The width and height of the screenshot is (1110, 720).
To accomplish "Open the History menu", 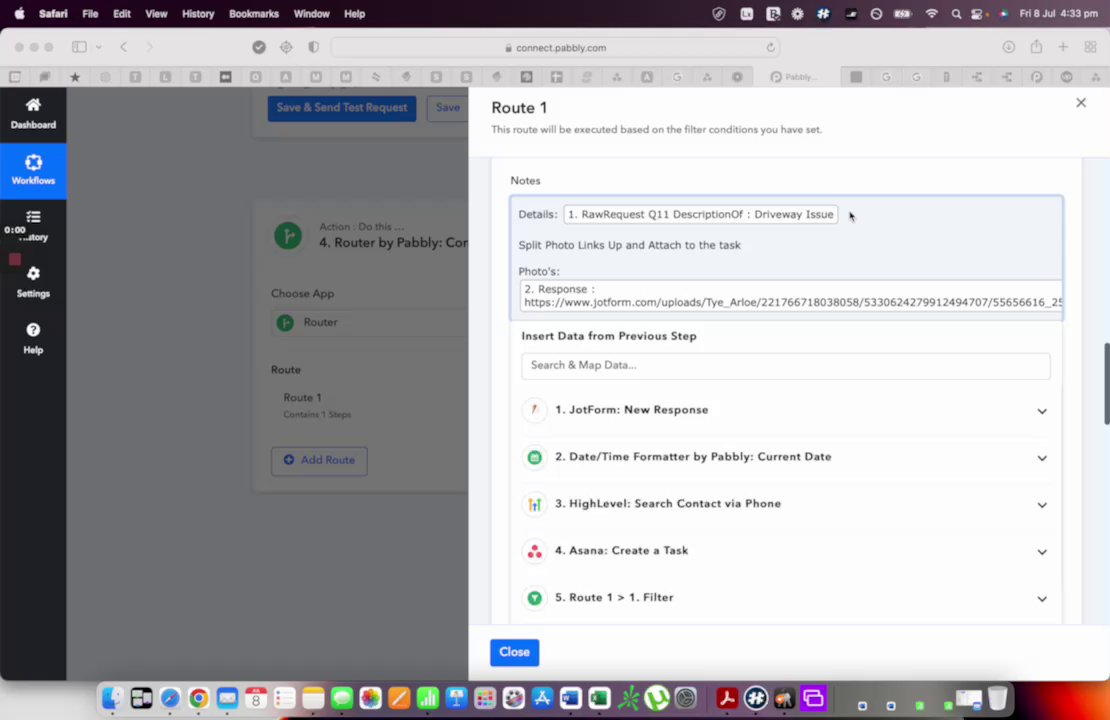I will tap(198, 13).
